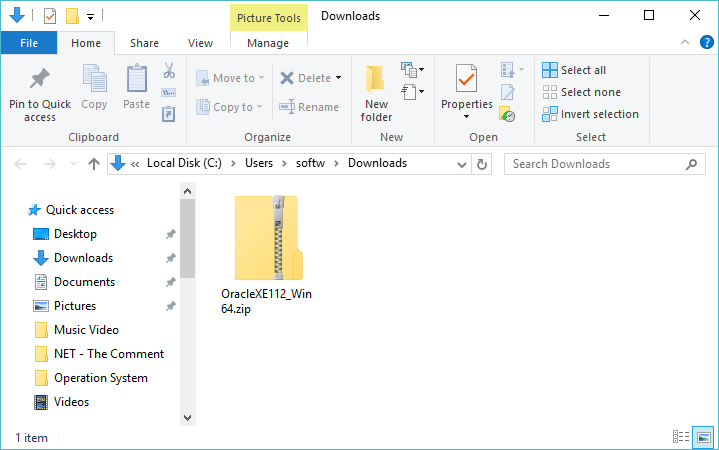
Task: Click the Paste shortcut icon
Action: 169,114
